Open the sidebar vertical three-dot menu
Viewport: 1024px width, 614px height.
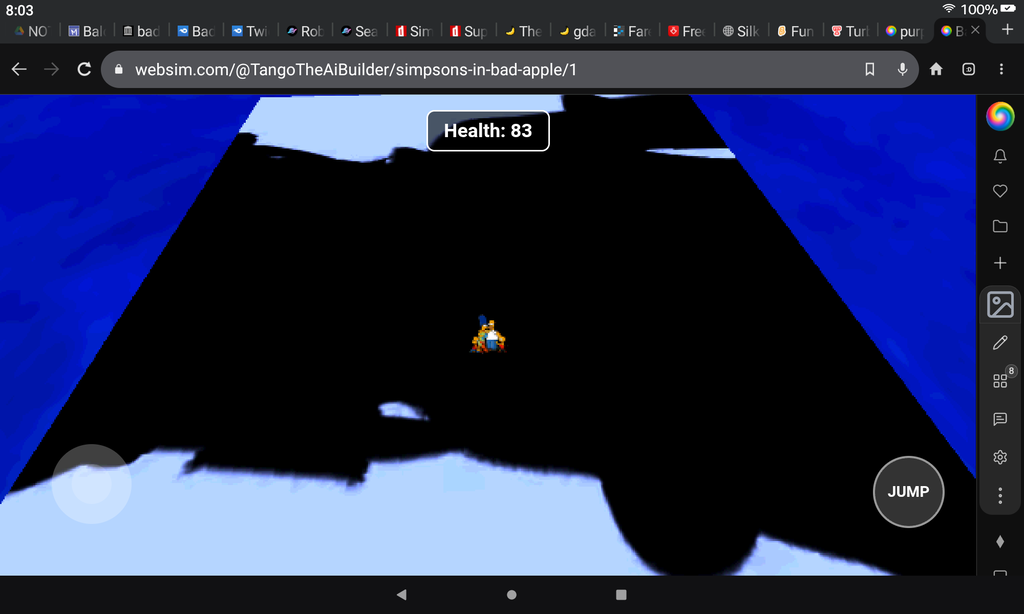click(x=1000, y=496)
